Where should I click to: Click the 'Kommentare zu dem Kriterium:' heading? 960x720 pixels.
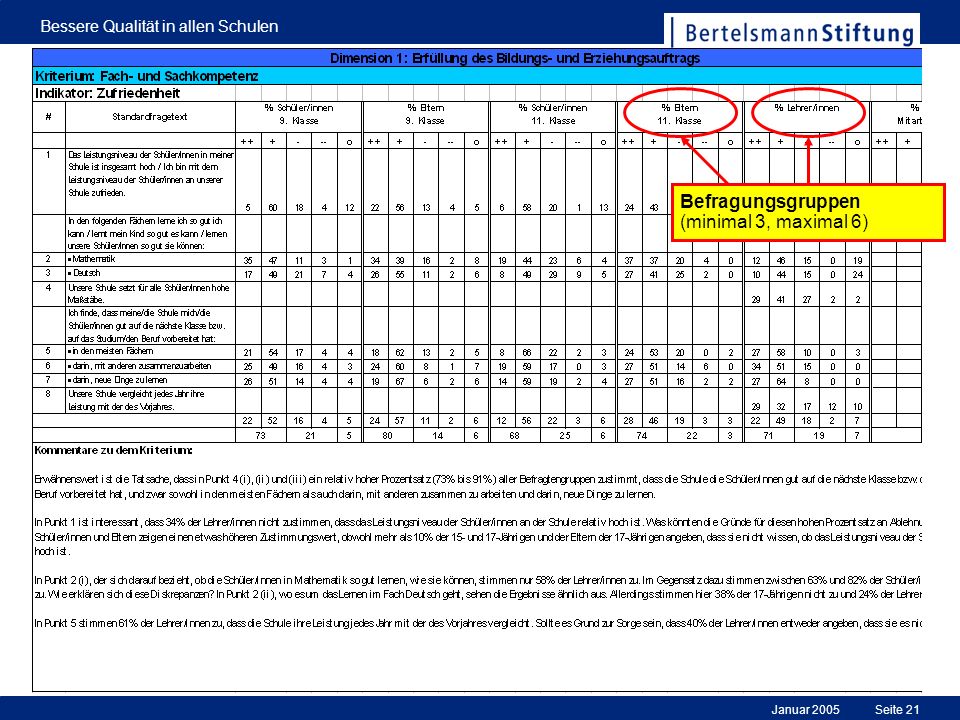click(x=113, y=450)
